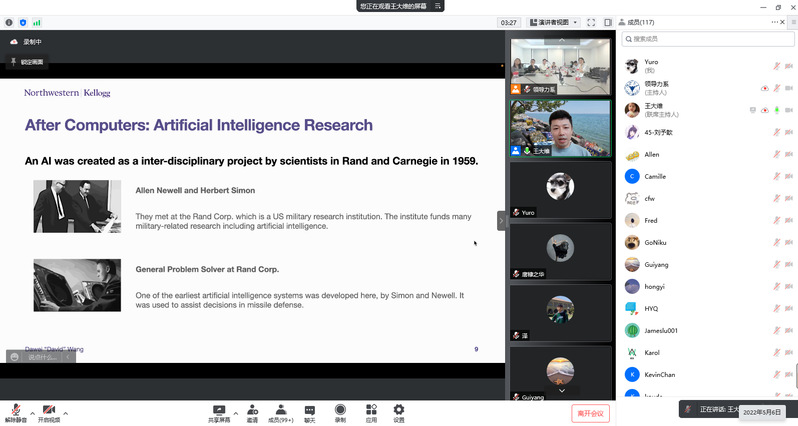The width and height of the screenshot is (798, 426).
Task: Collapse the video strip using the side arrow
Action: pyautogui.click(x=502, y=219)
